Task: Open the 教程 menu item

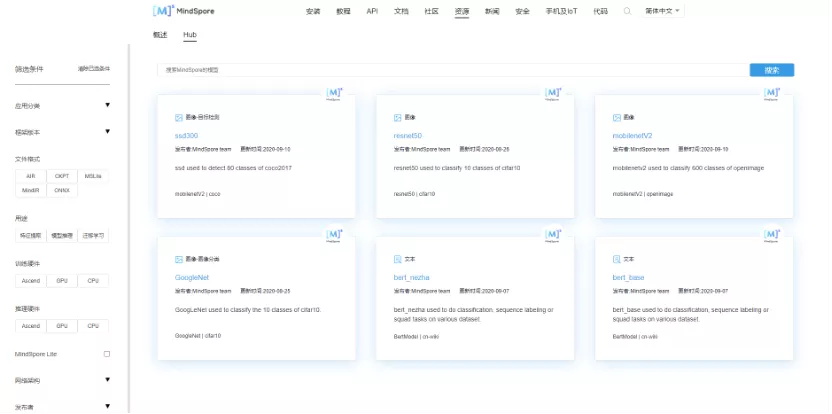Action: pyautogui.click(x=343, y=11)
